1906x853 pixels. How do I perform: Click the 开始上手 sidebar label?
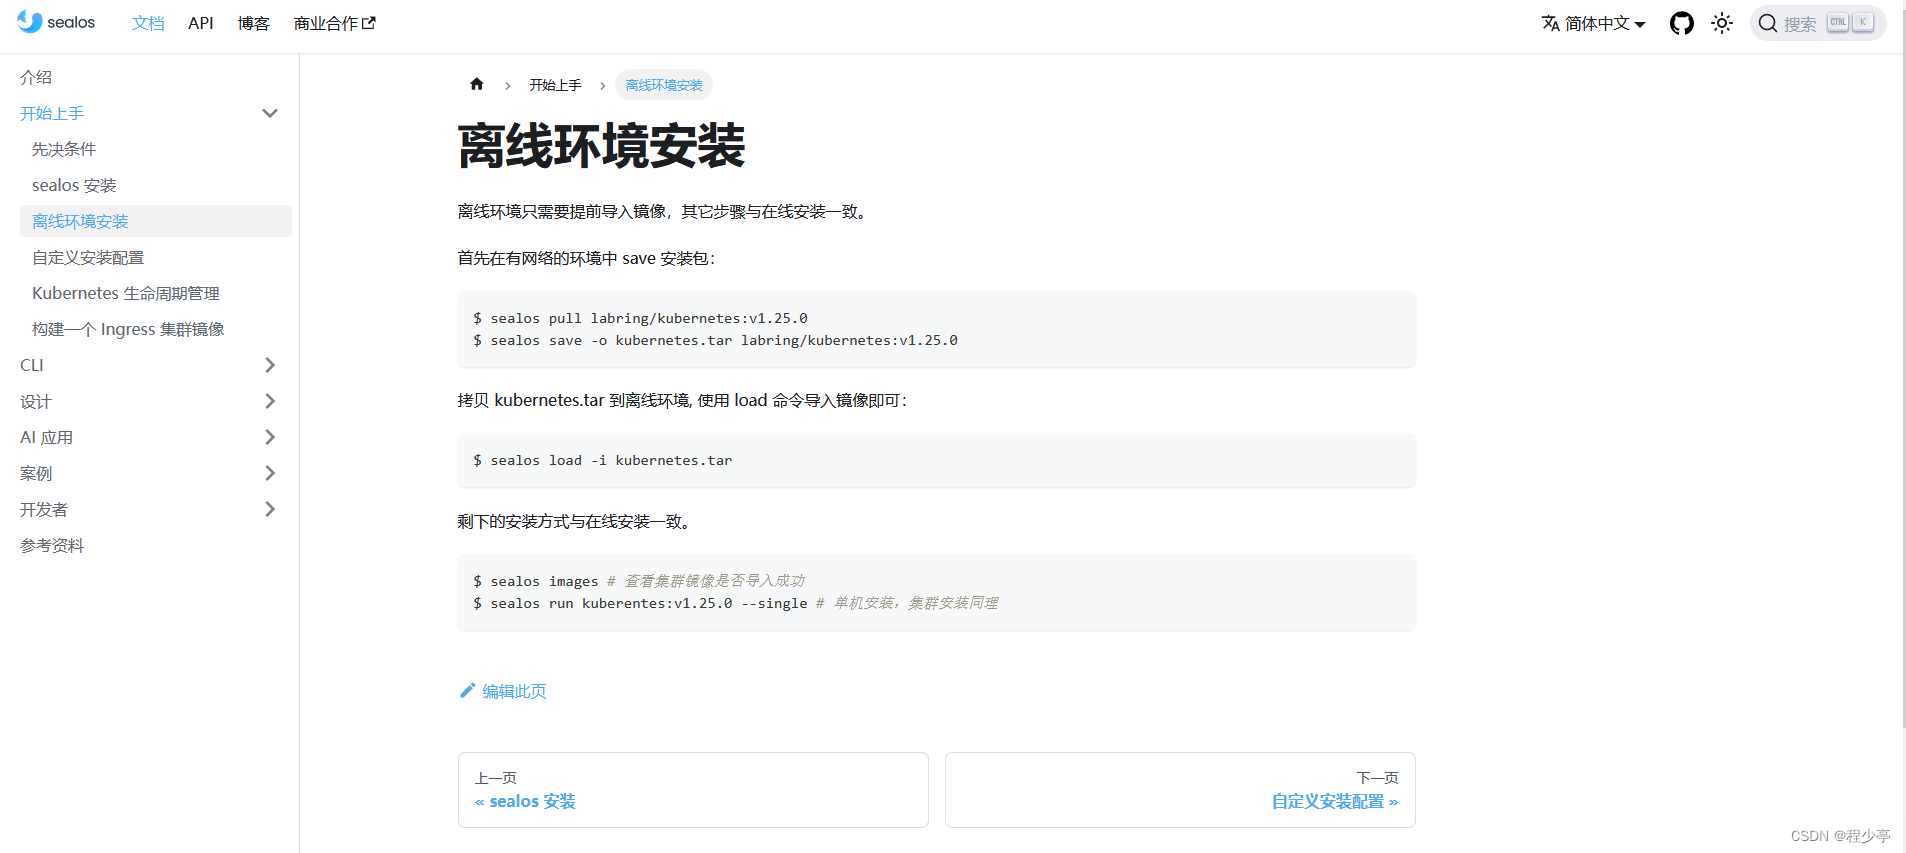click(52, 113)
